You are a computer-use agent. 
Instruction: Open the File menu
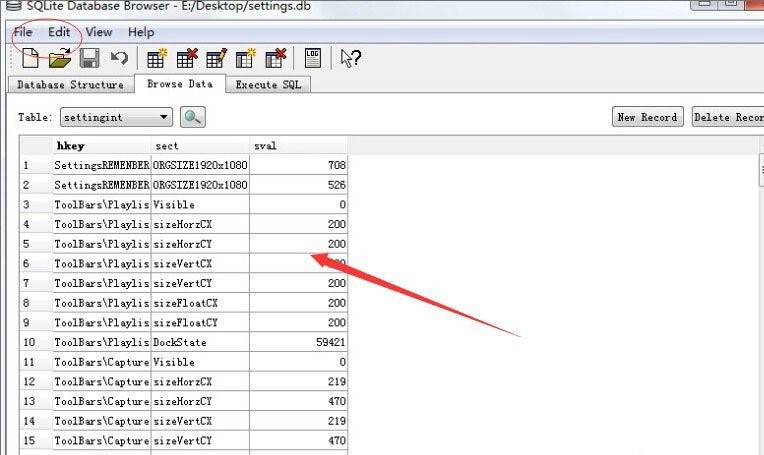[x=23, y=32]
